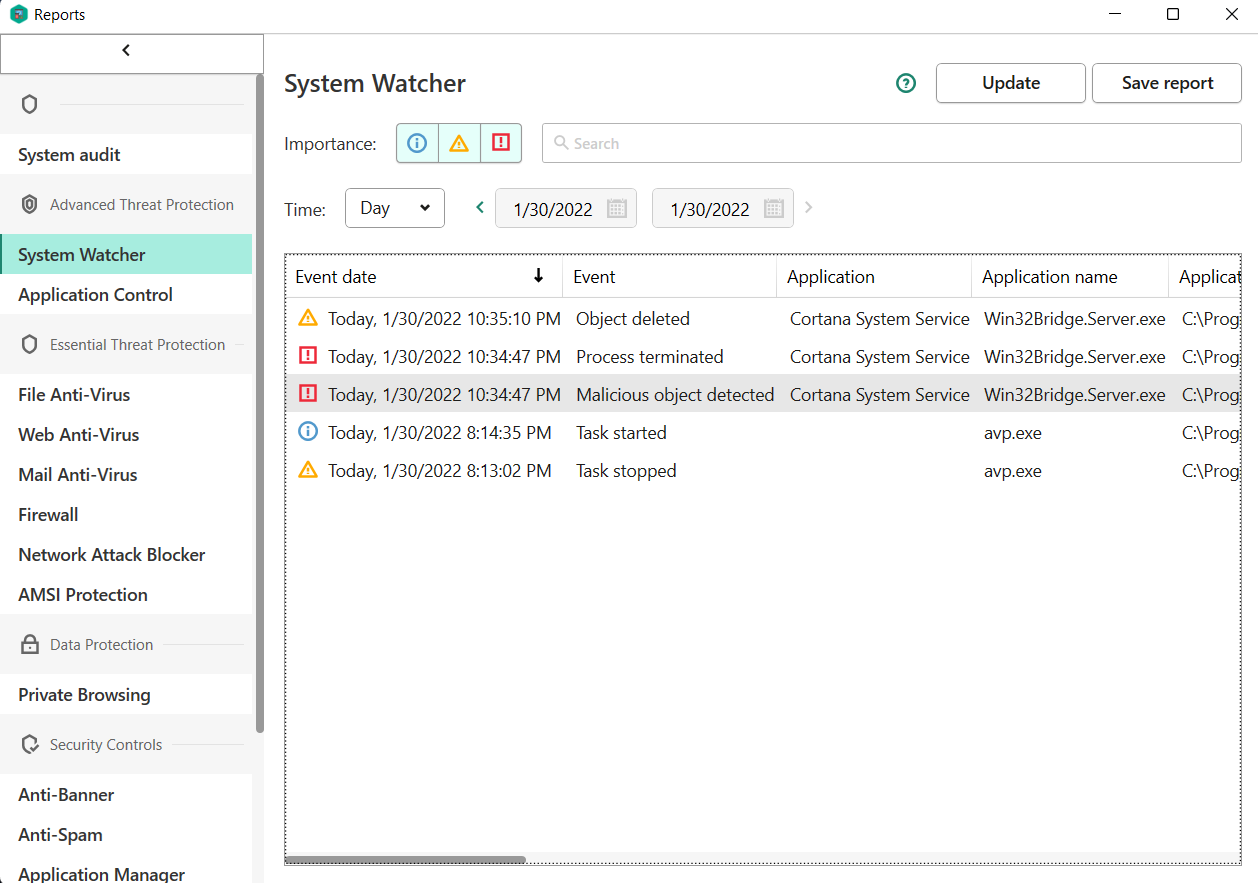
Task: Open the Application Control report
Action: pos(96,295)
